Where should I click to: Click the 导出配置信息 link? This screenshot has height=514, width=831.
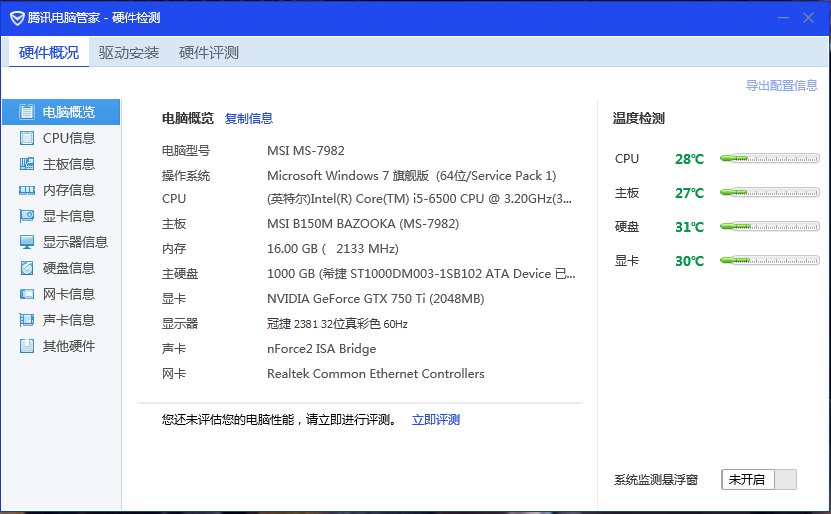781,86
